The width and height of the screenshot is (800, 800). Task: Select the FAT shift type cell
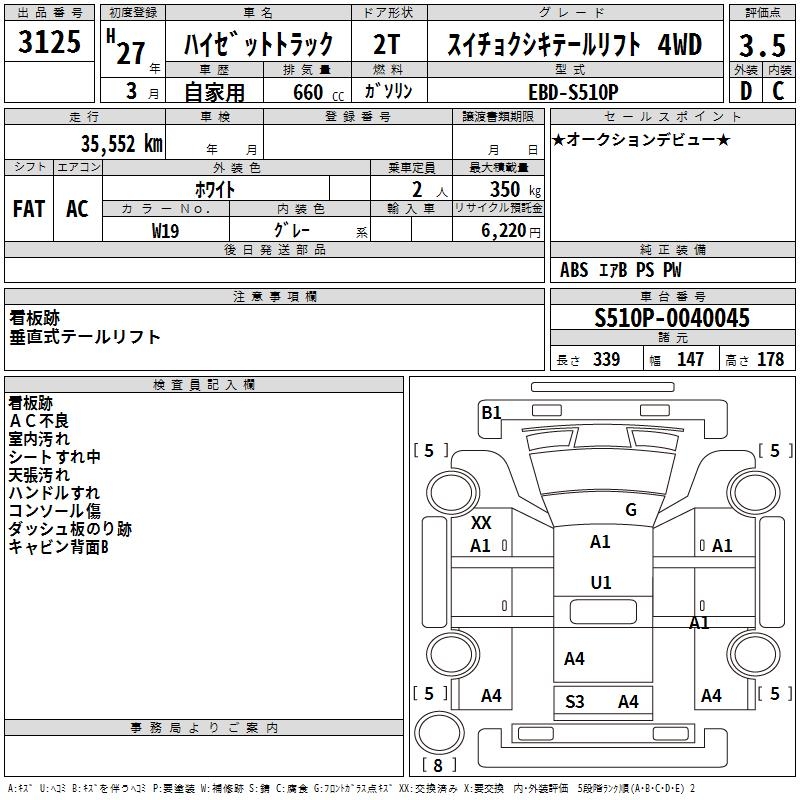tap(29, 208)
